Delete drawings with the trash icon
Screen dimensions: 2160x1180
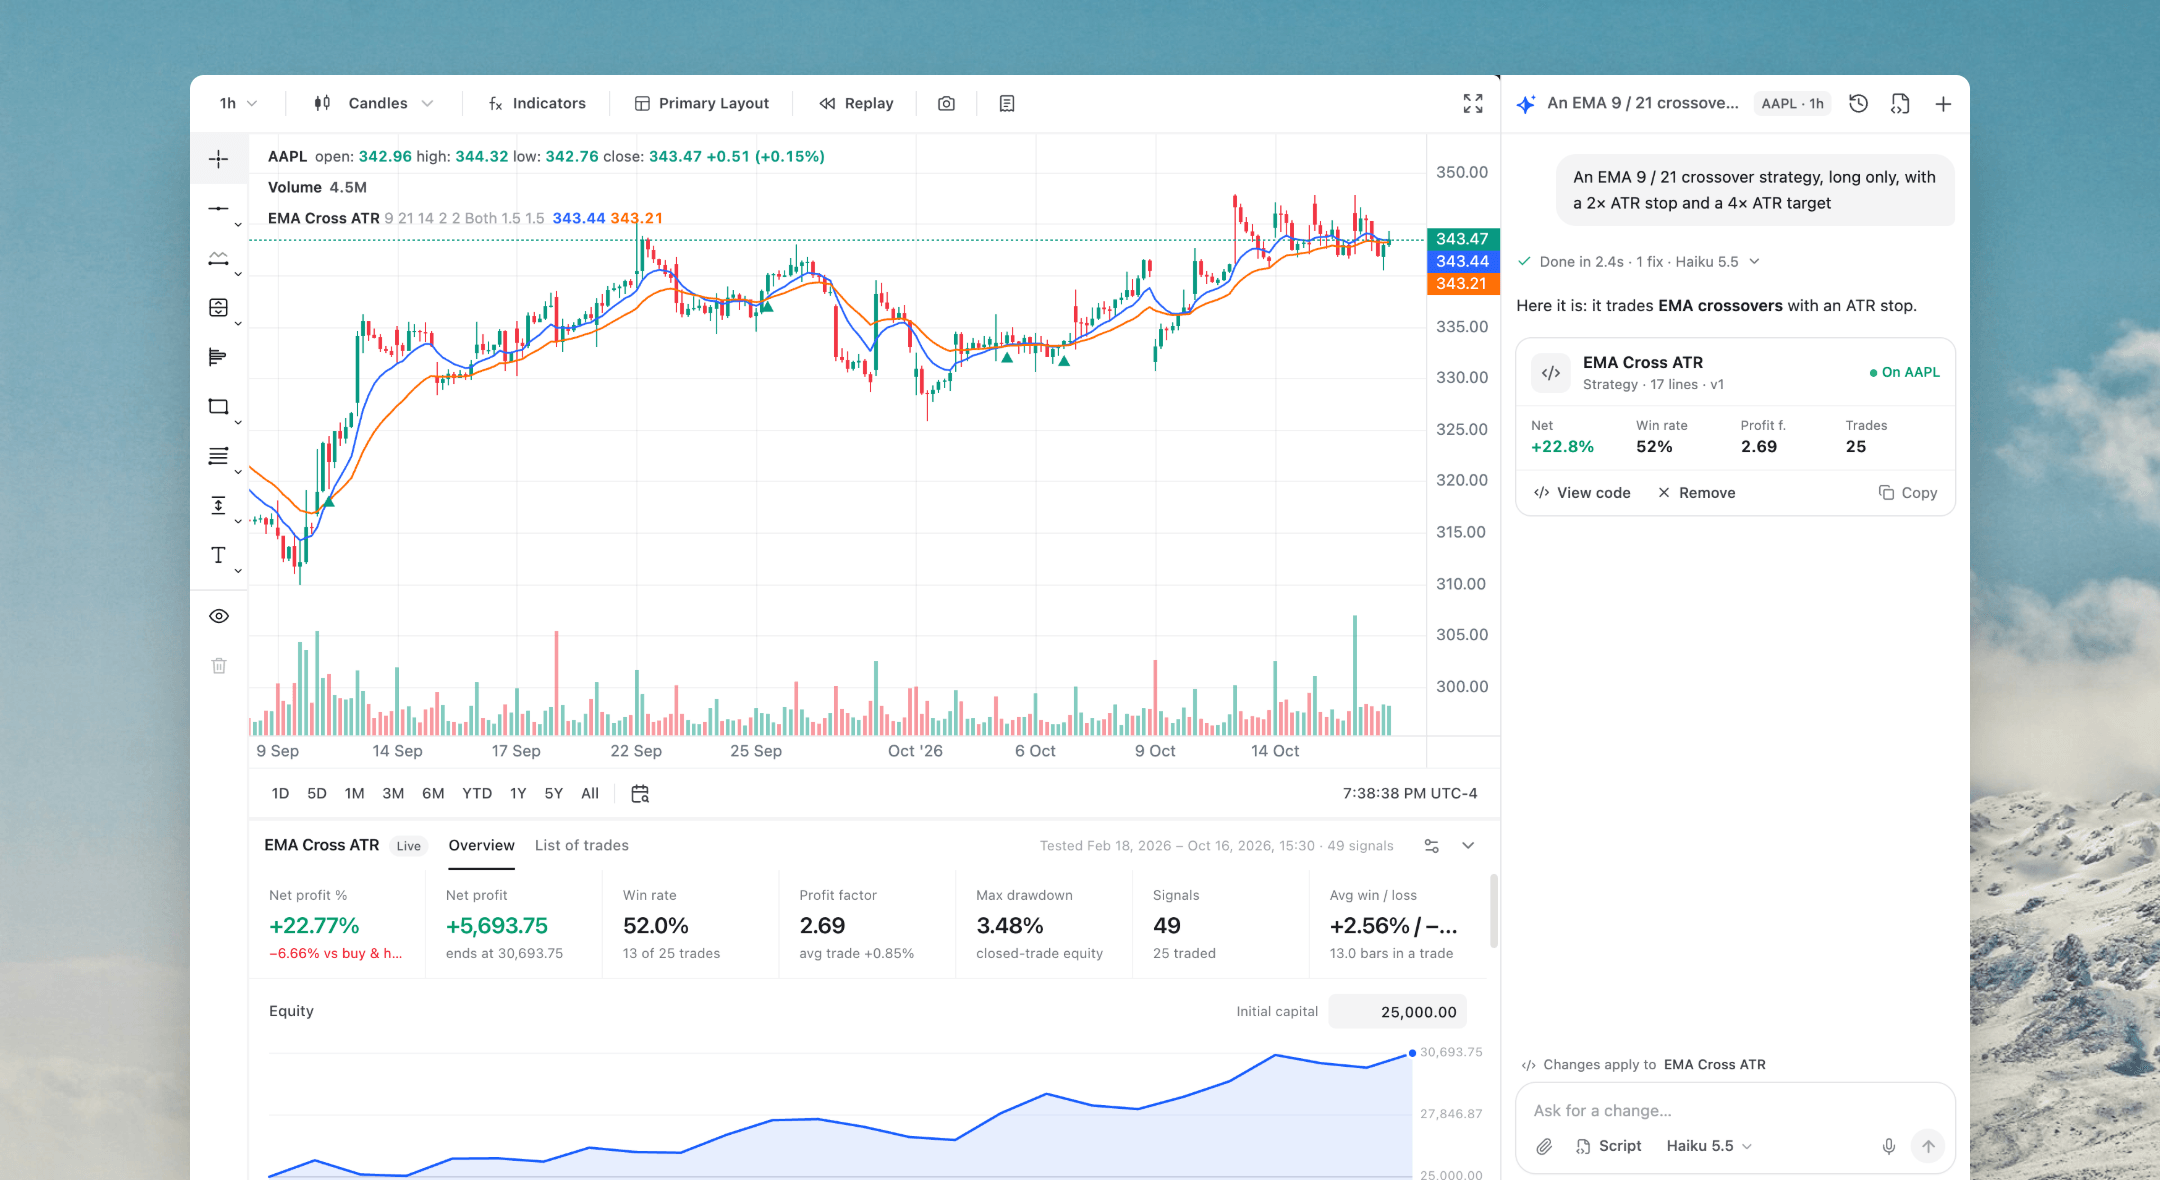[219, 665]
